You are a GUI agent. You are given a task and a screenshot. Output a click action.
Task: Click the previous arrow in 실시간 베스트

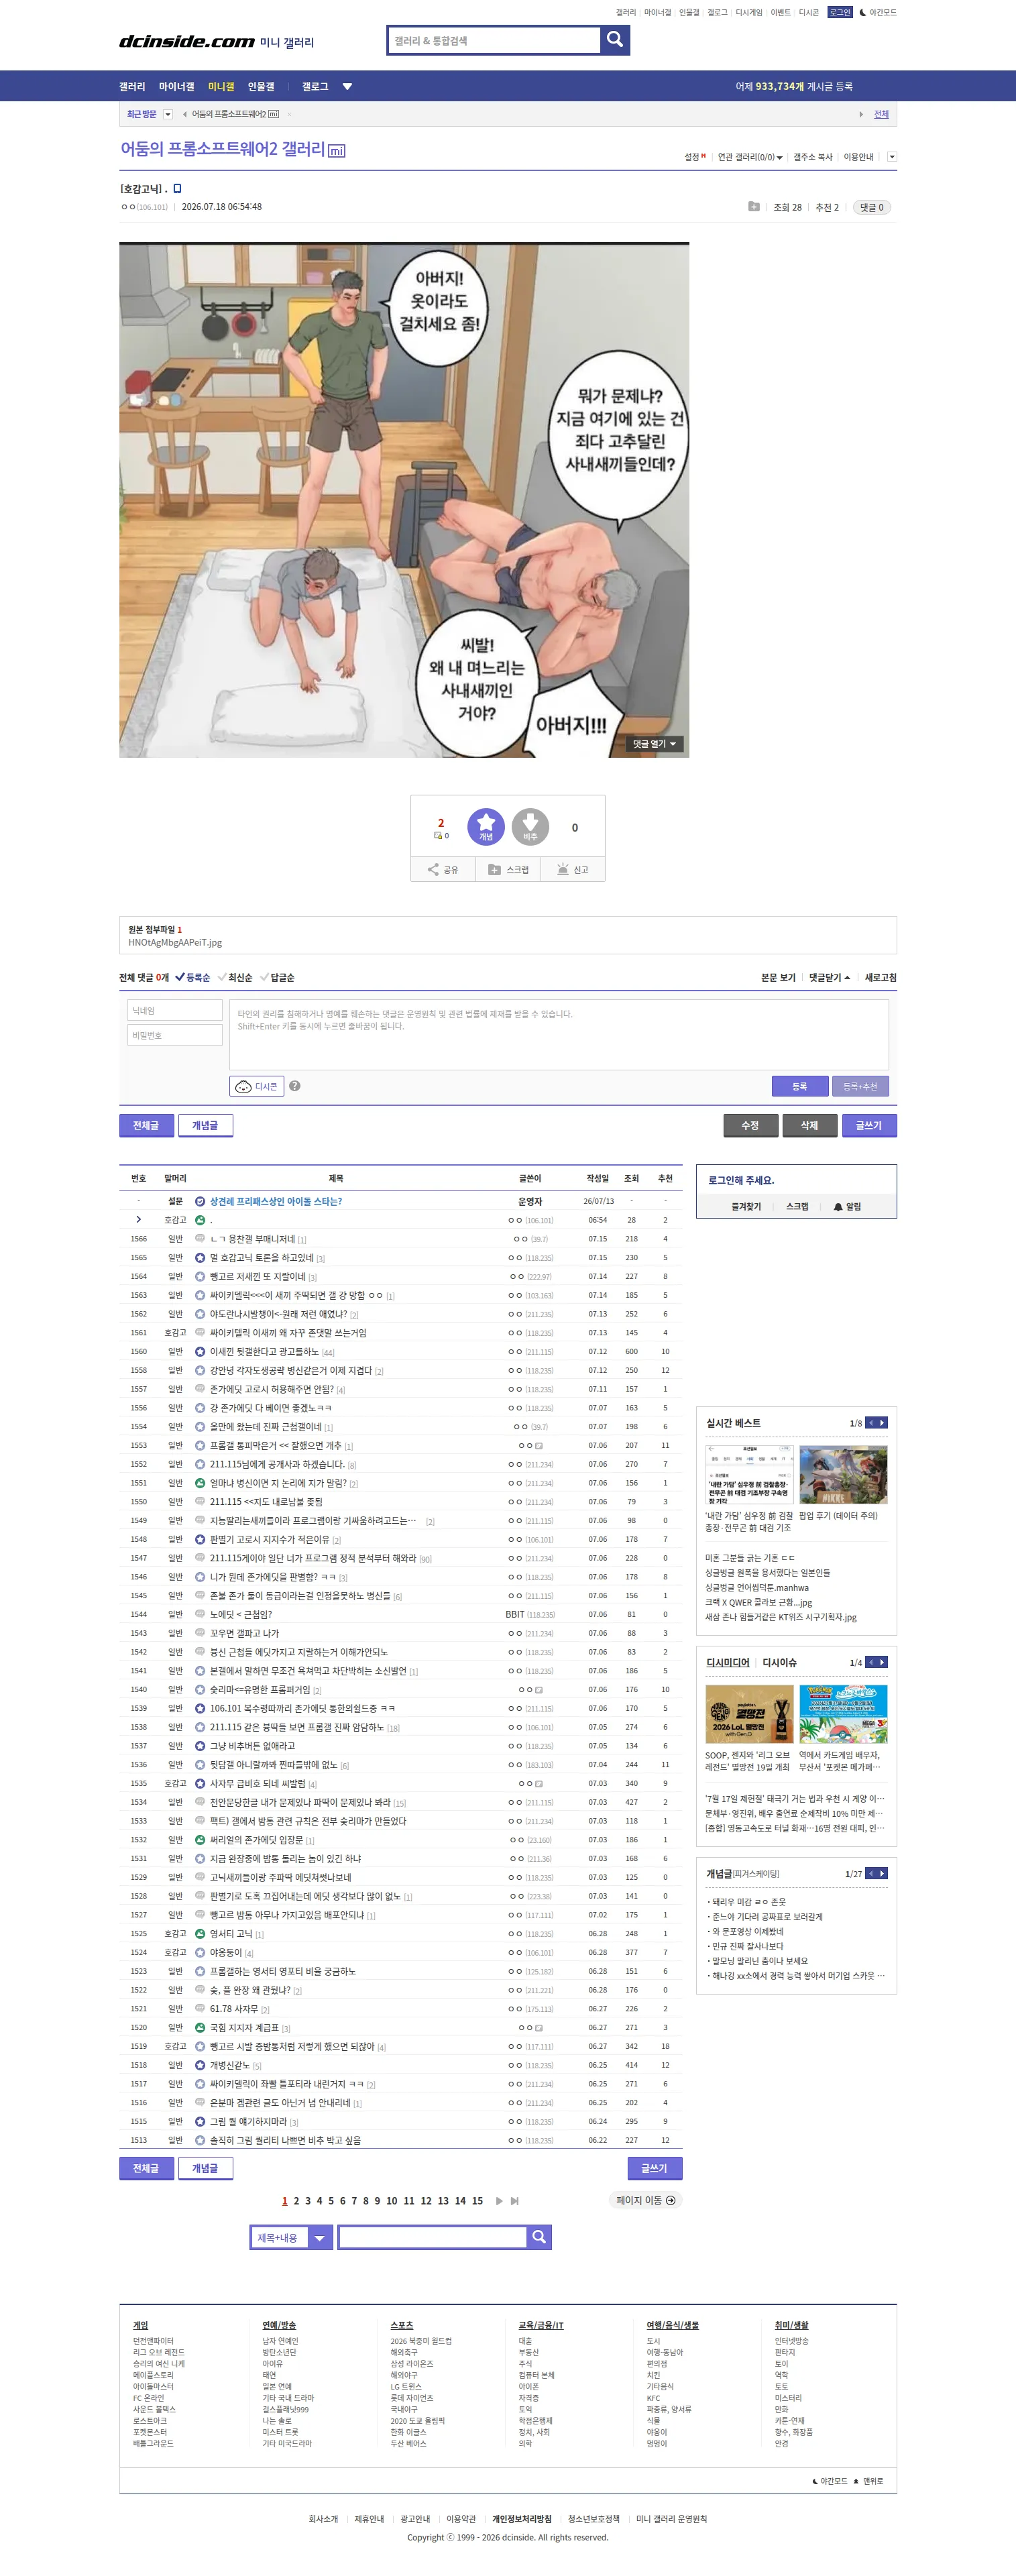[x=871, y=1422]
